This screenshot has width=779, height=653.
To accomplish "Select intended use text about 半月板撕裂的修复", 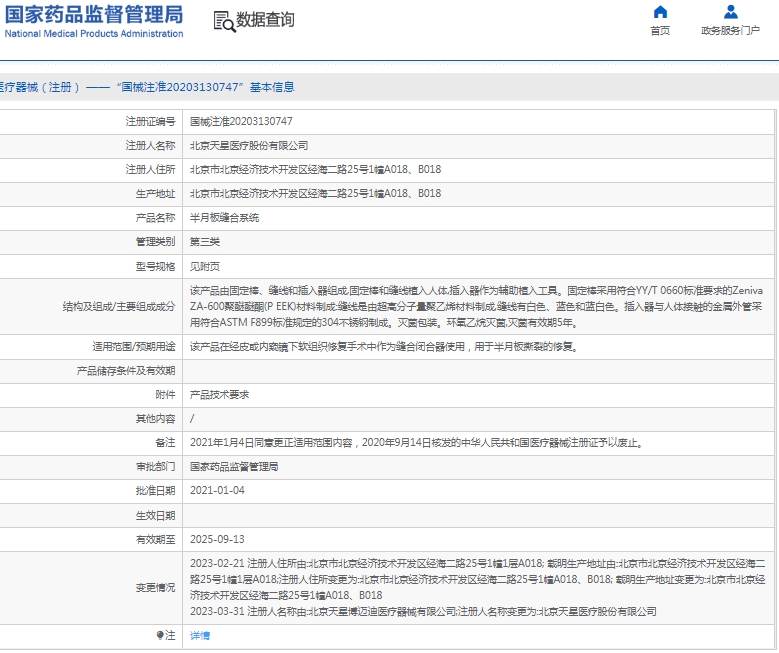I will [x=384, y=347].
